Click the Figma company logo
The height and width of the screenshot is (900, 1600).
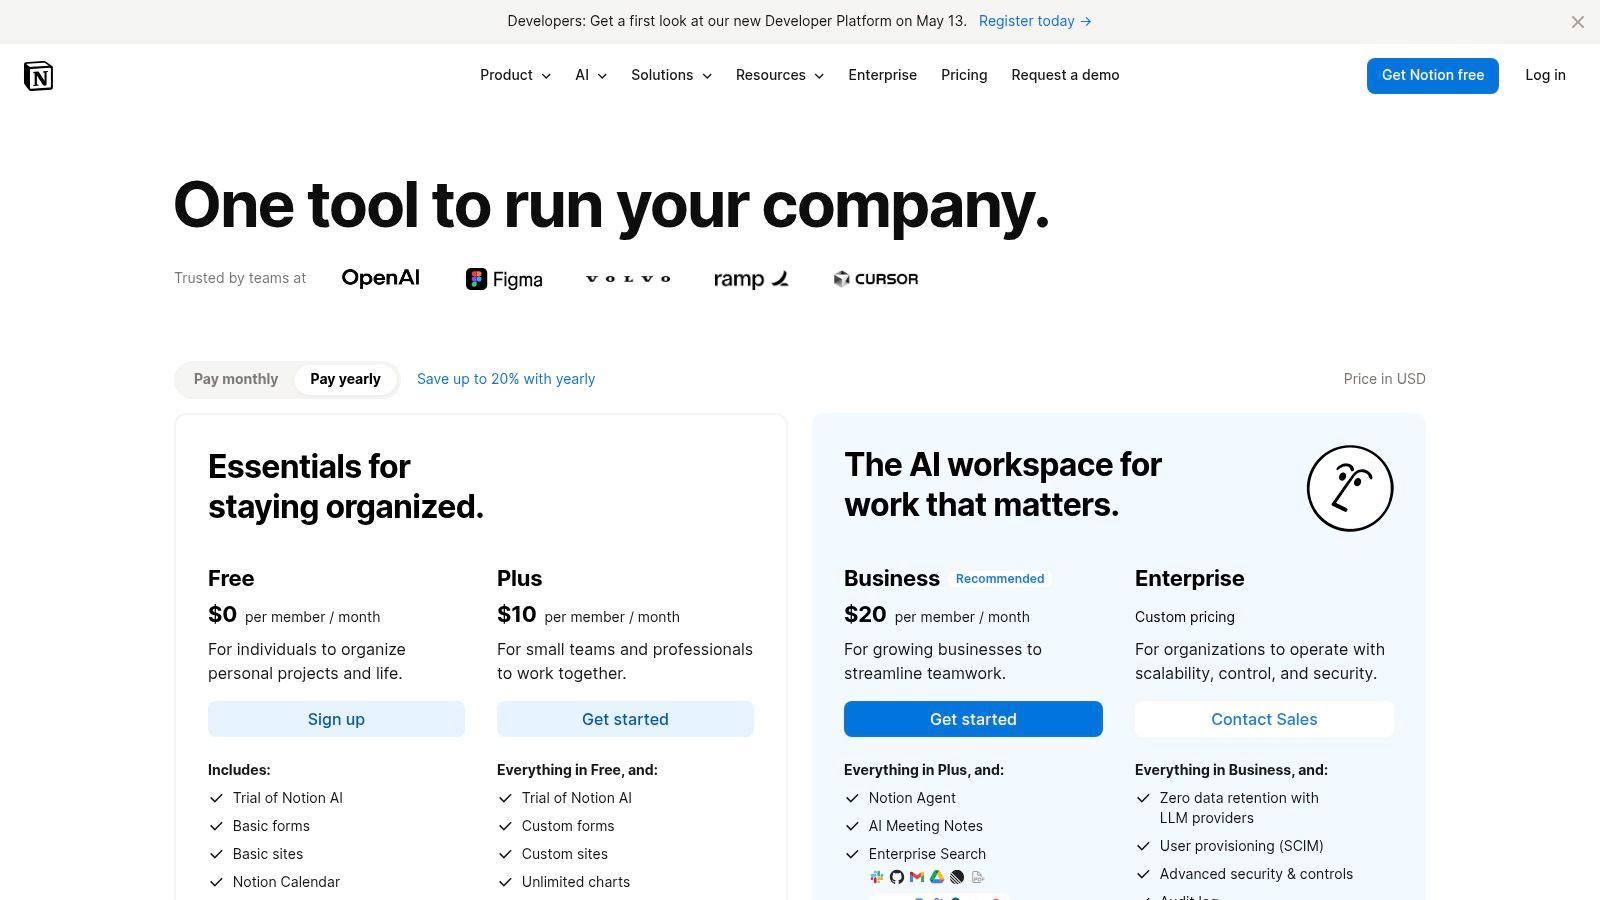coord(504,279)
